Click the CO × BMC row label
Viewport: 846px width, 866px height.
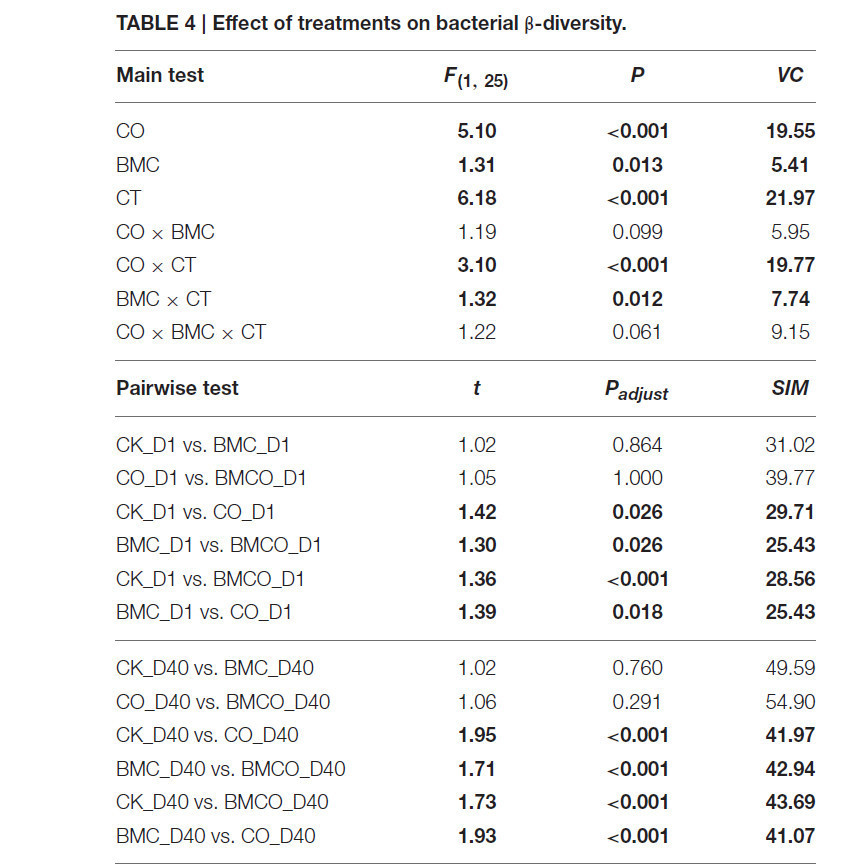click(165, 232)
